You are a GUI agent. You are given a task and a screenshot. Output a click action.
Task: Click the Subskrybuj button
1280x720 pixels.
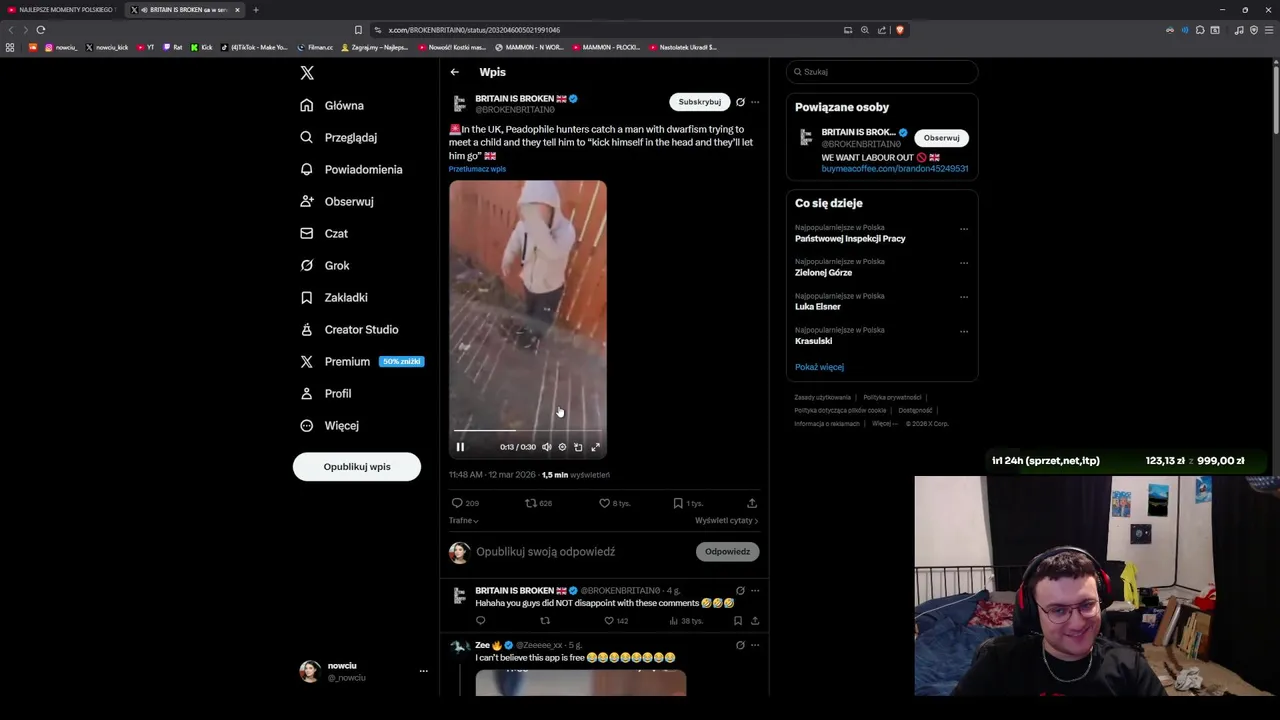(700, 102)
